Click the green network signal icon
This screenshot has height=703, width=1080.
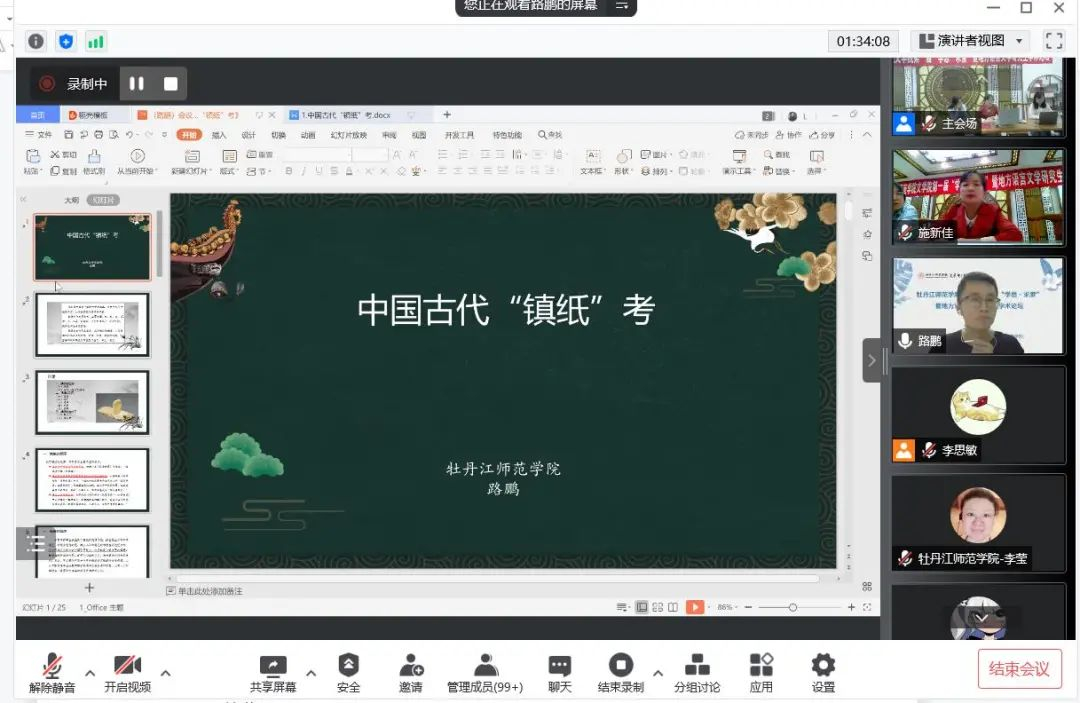pos(96,41)
